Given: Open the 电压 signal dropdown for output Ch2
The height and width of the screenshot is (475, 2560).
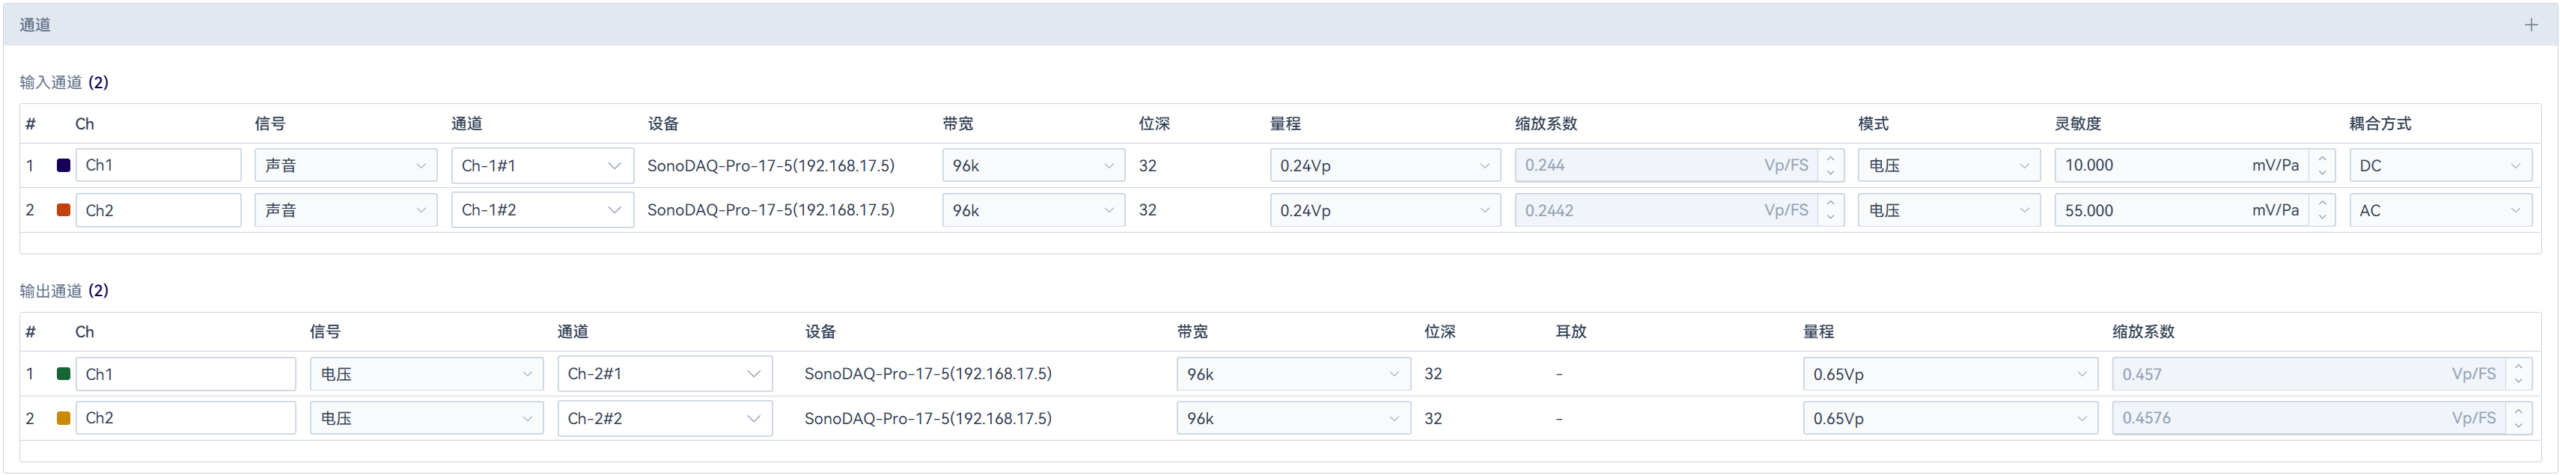Looking at the screenshot, I should pos(426,418).
